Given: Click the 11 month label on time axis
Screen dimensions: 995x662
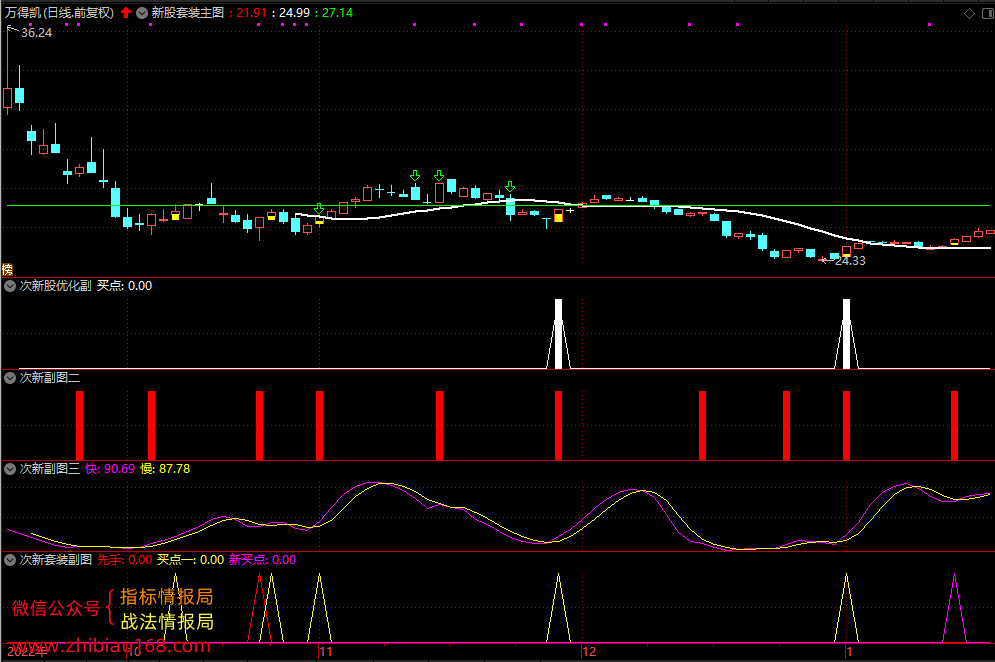Looking at the screenshot, I should (x=326, y=652).
